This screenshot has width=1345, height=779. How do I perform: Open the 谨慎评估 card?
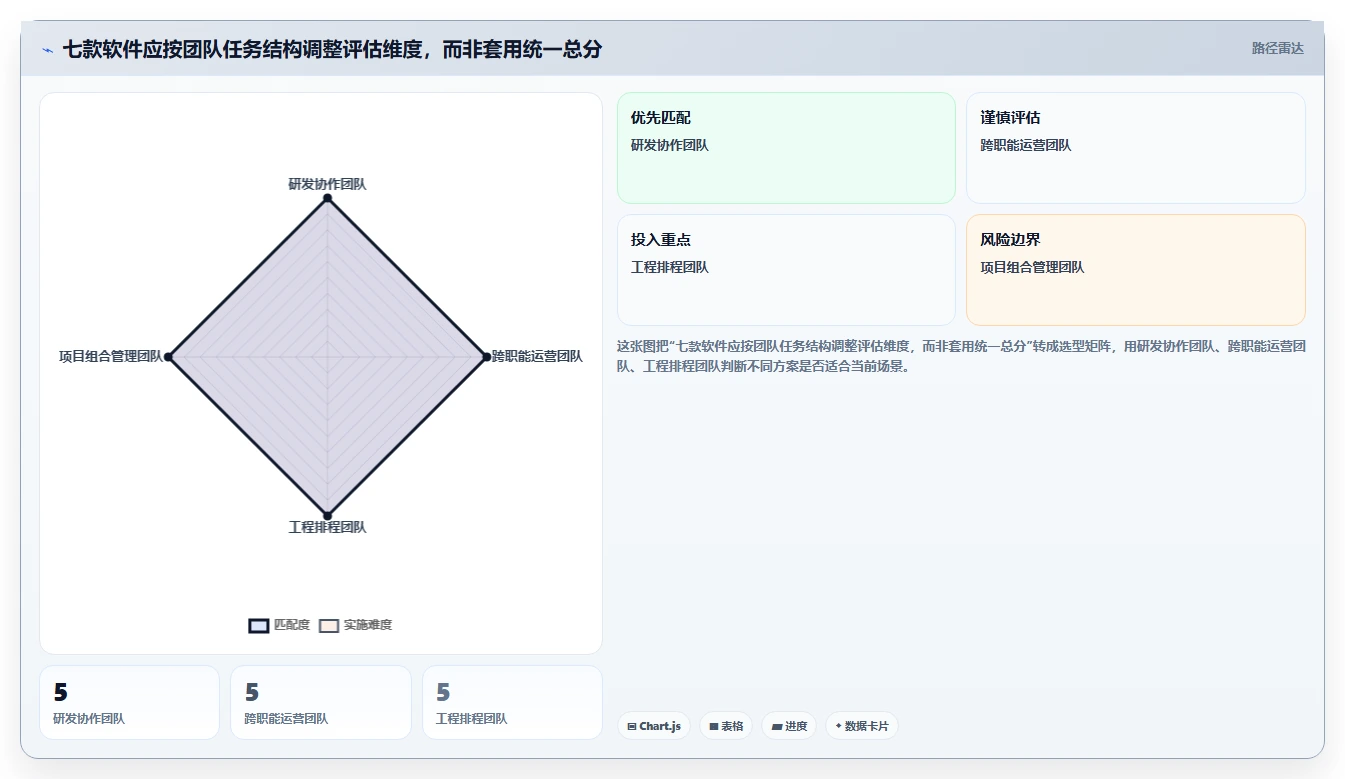(x=1136, y=148)
